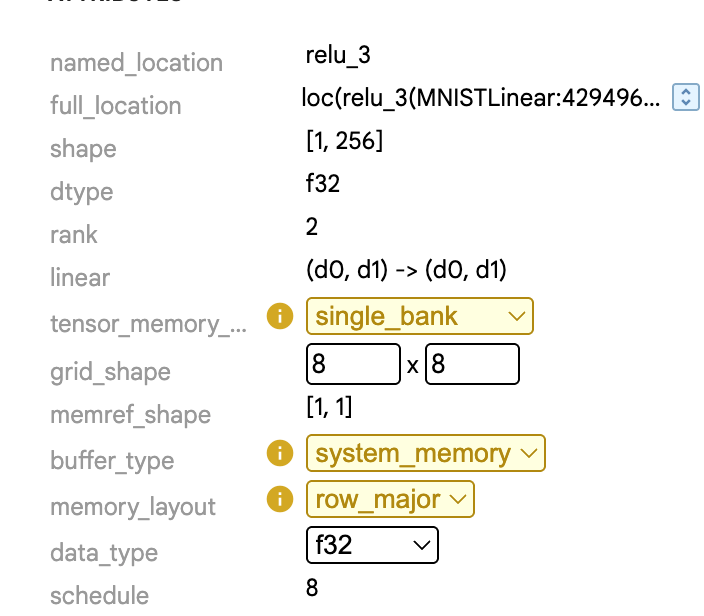This screenshot has width=704, height=616.
Task: Open the f32 data_type dropdown
Action: (x=372, y=545)
